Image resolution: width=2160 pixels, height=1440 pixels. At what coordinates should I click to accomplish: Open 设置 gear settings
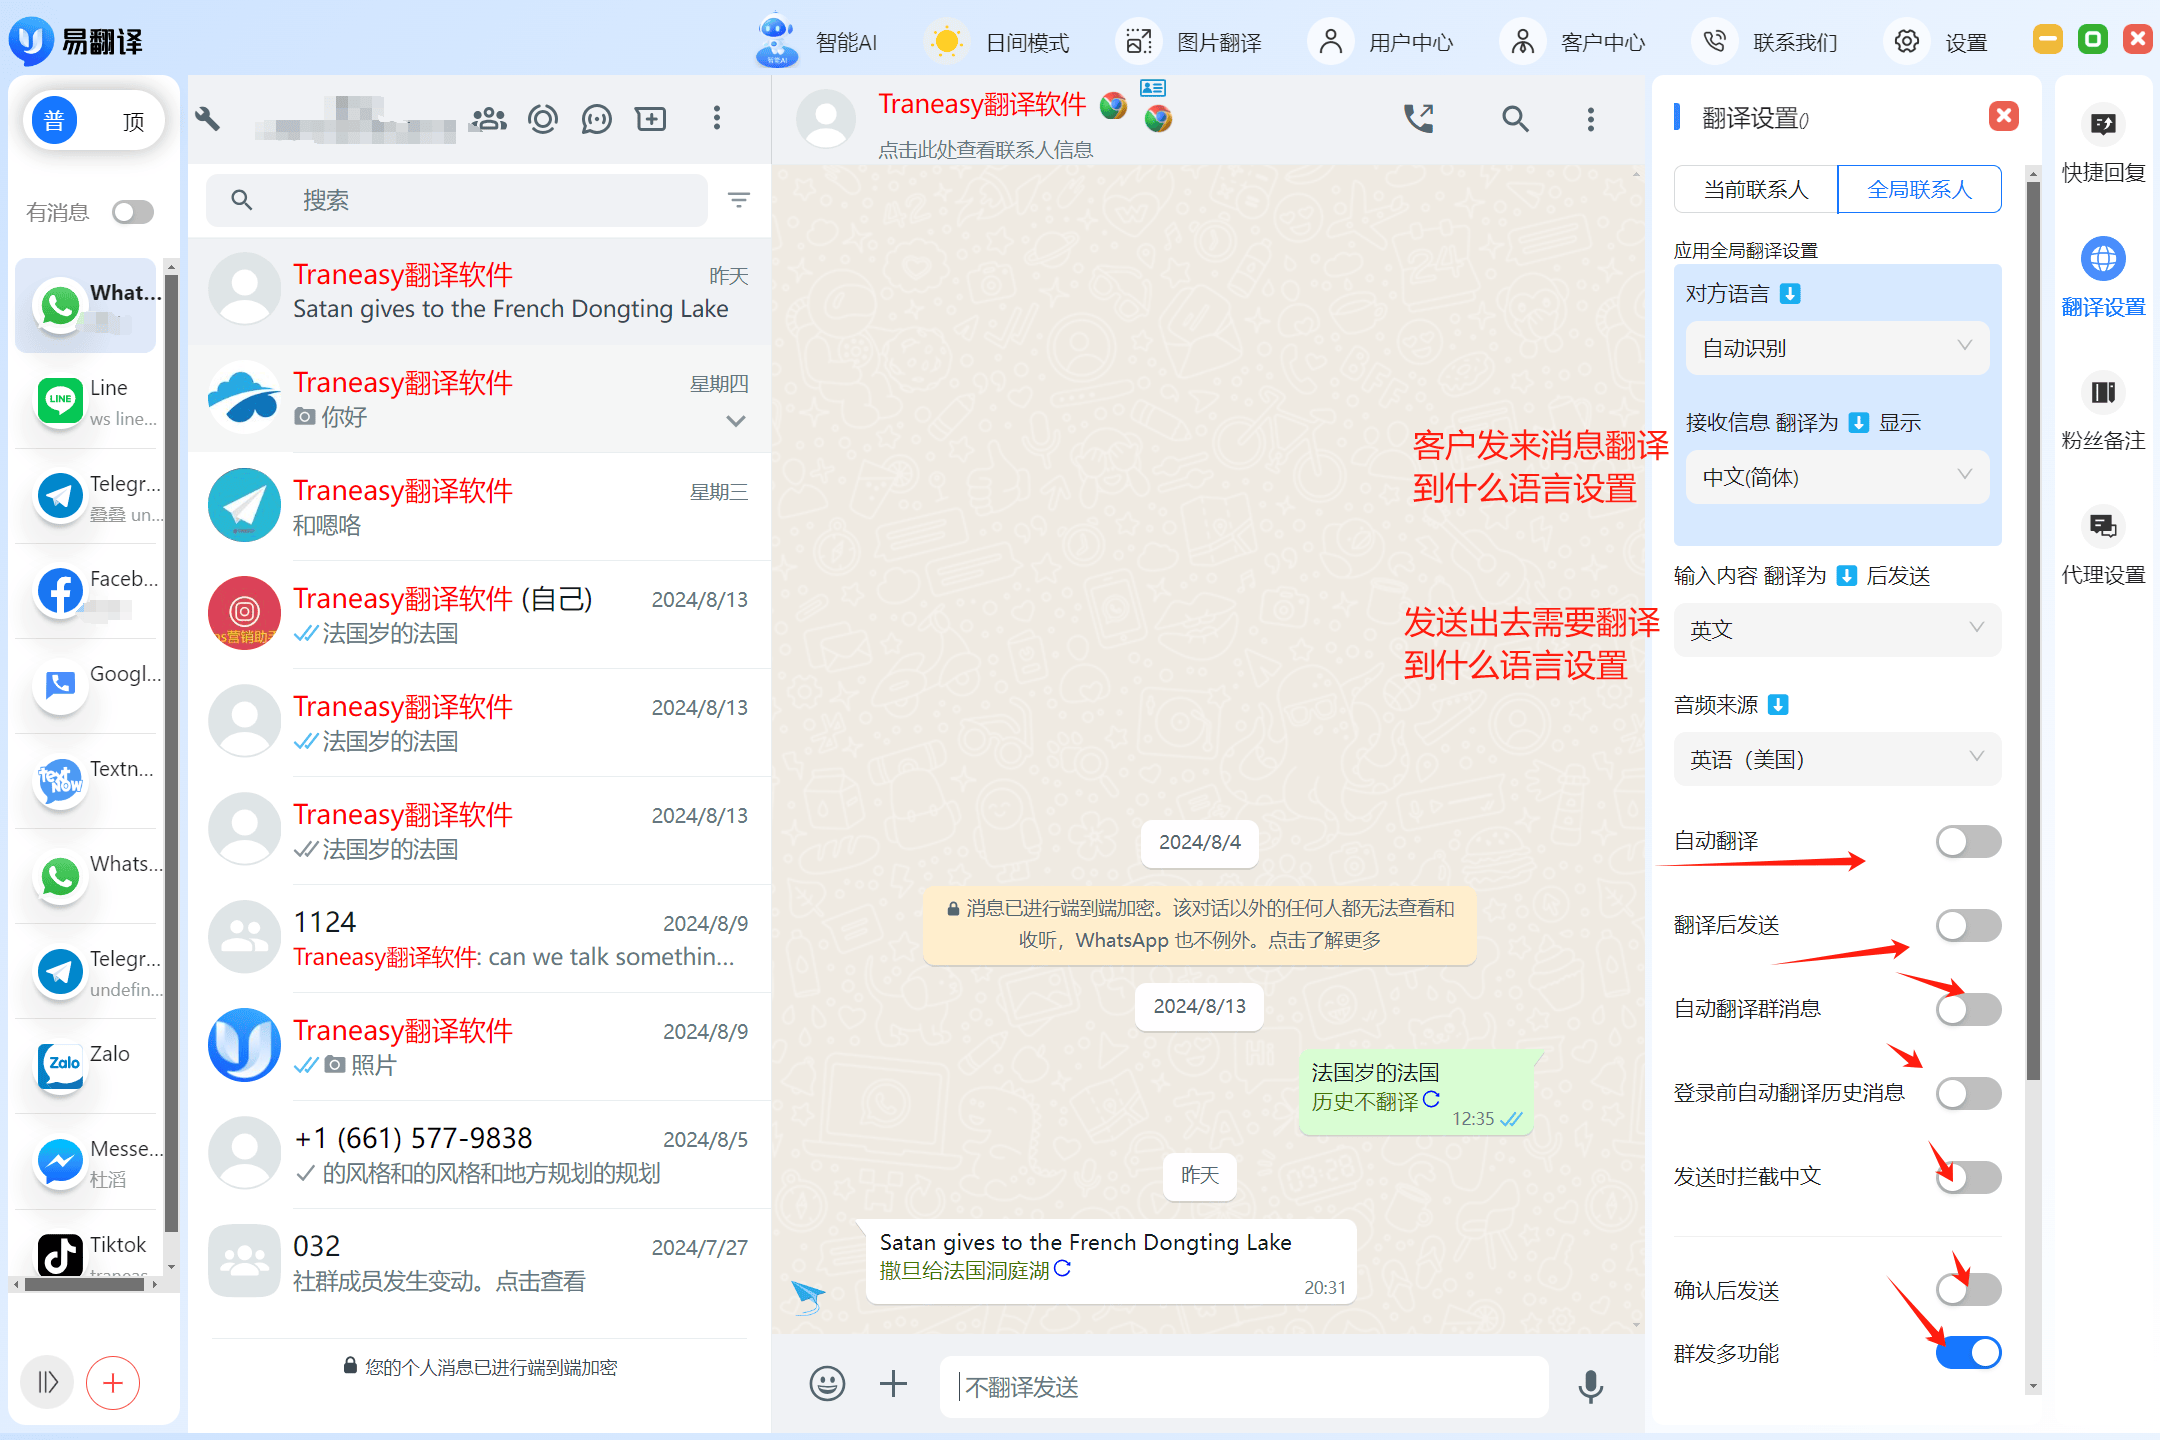(1907, 42)
